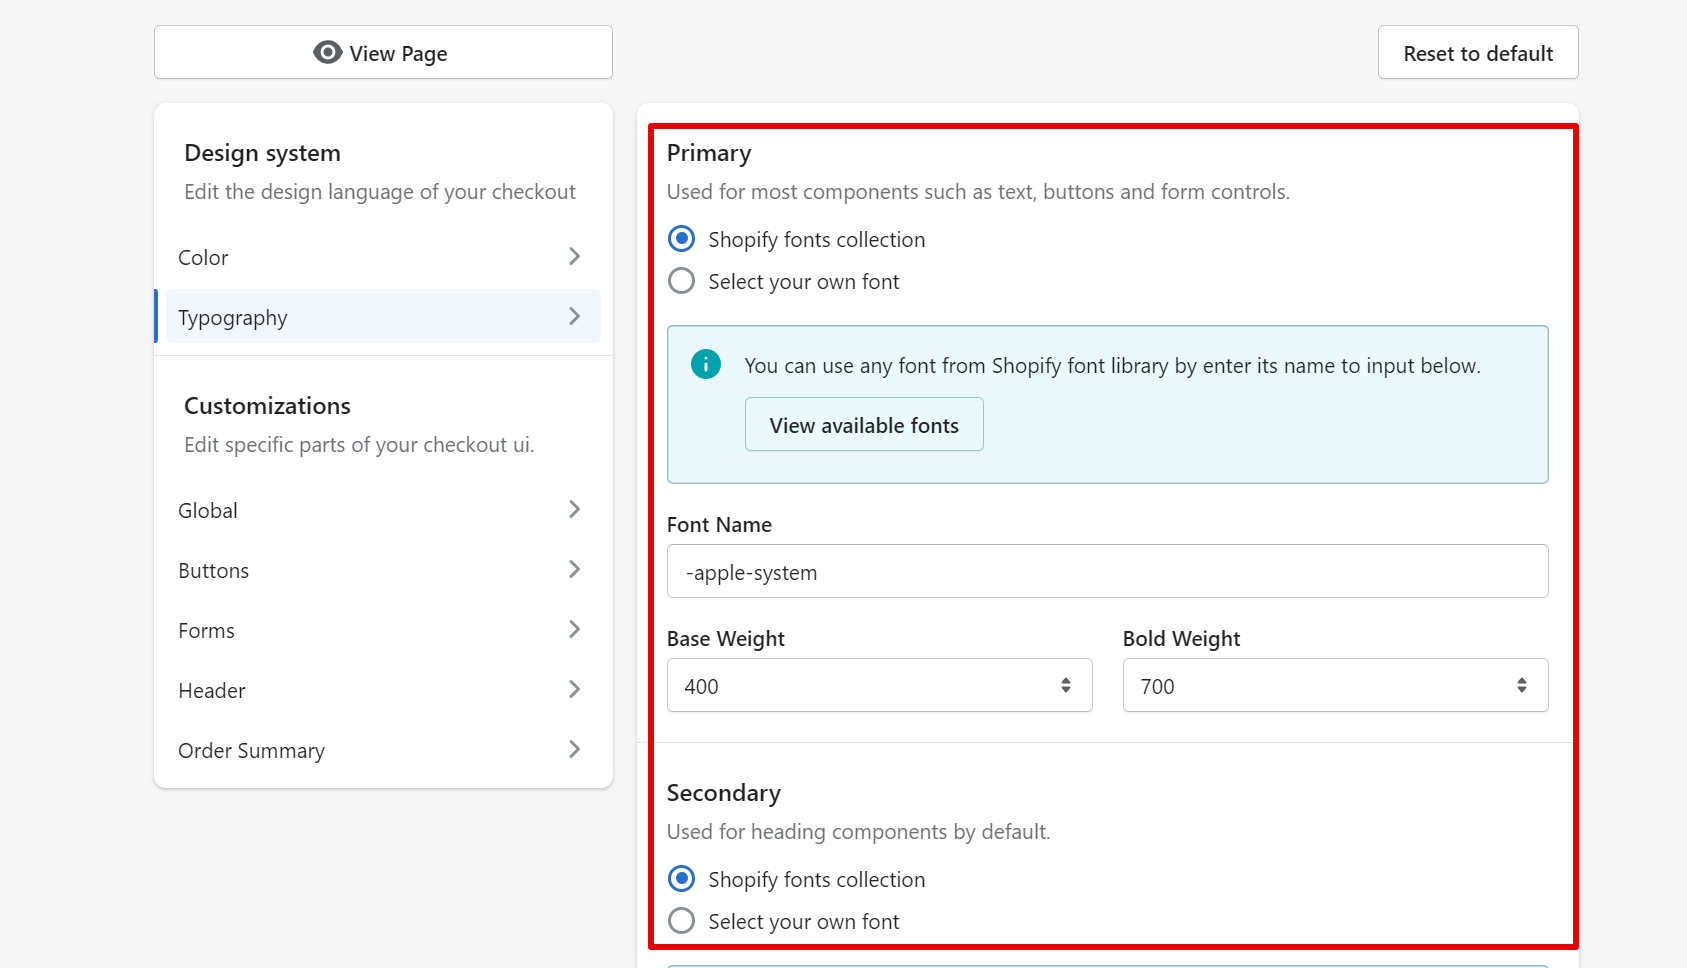Viewport: 1687px width, 968px height.
Task: Click the Global row chevron
Action: click(574, 509)
